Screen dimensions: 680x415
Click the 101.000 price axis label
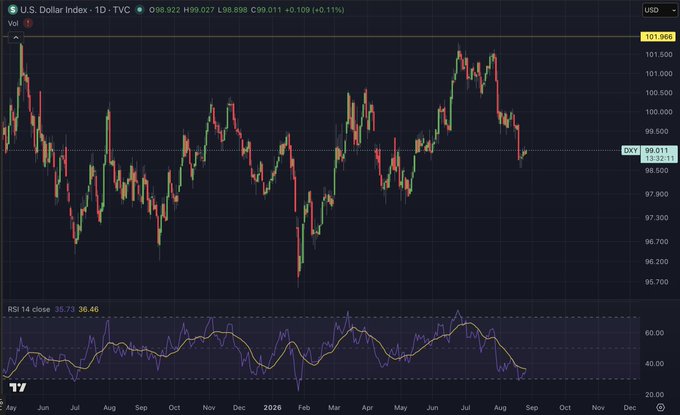point(659,74)
